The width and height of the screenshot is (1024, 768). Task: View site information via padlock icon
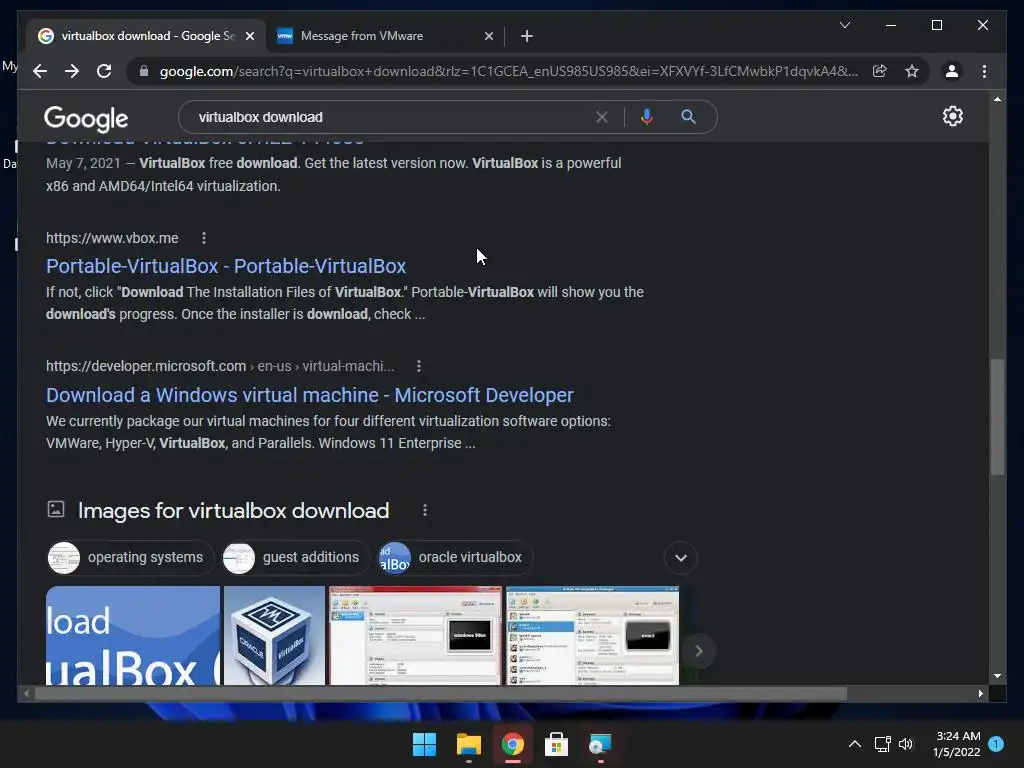[144, 71]
